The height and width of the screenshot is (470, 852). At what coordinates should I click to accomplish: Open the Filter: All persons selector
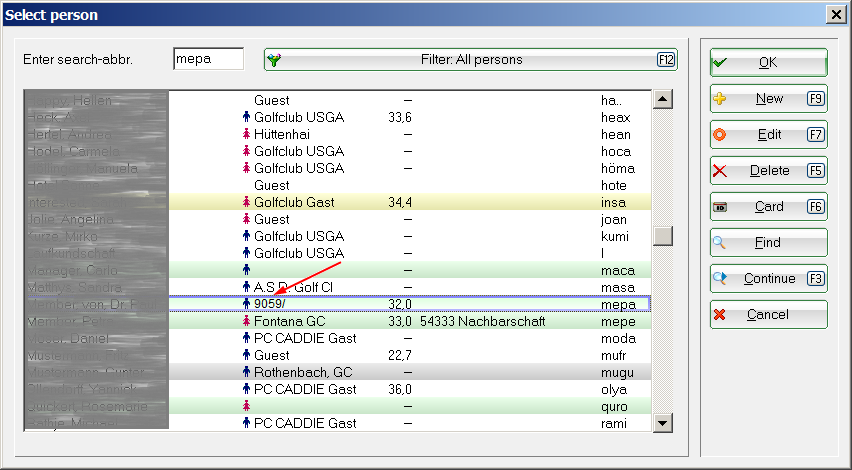tap(470, 60)
